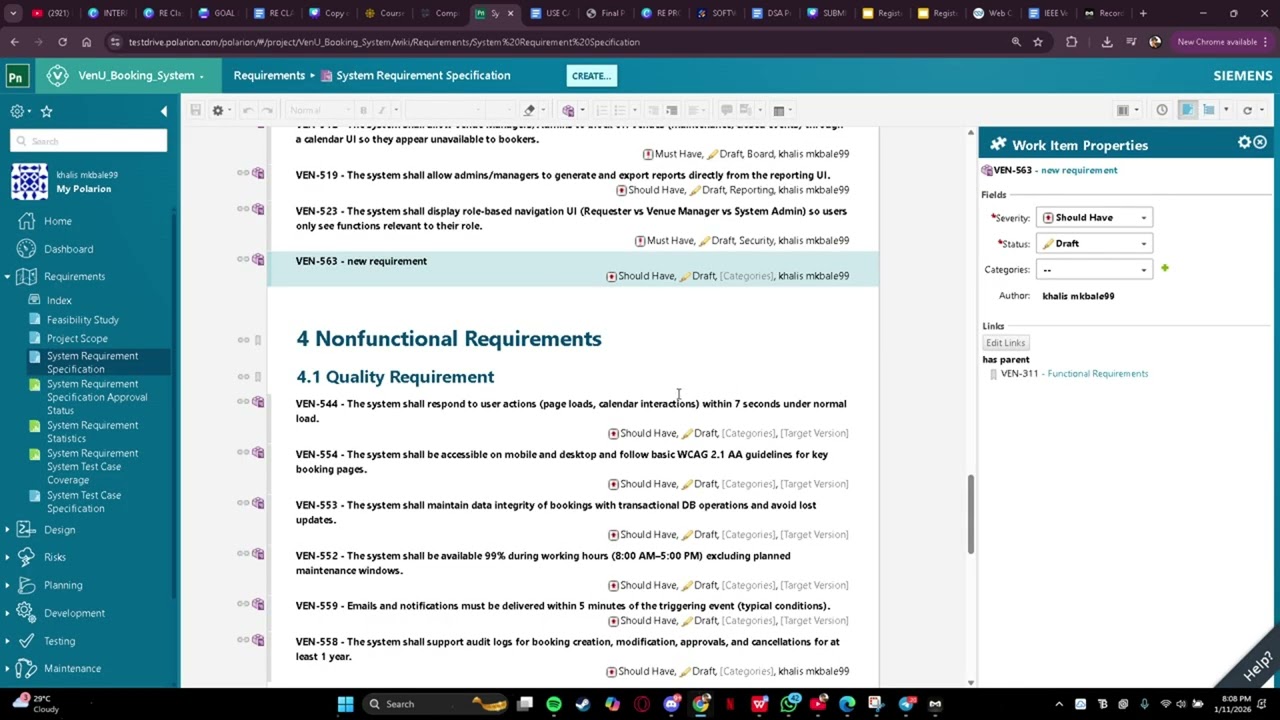The image size is (1280, 720).
Task: Collapse the left navigation sidebar arrow
Action: pos(164,111)
